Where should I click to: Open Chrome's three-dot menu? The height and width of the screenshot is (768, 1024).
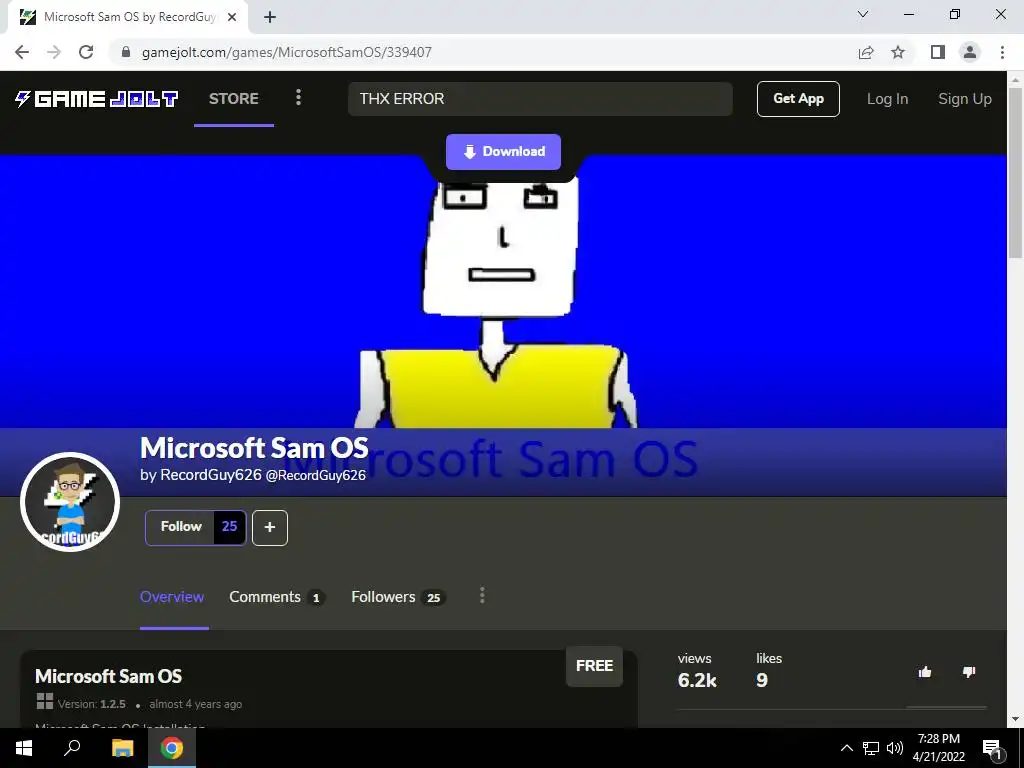pos(1002,52)
